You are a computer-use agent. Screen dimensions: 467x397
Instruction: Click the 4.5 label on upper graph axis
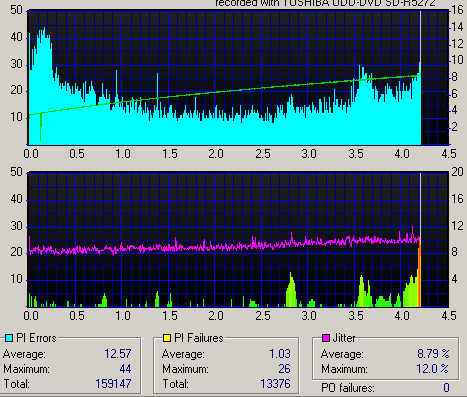(x=448, y=154)
